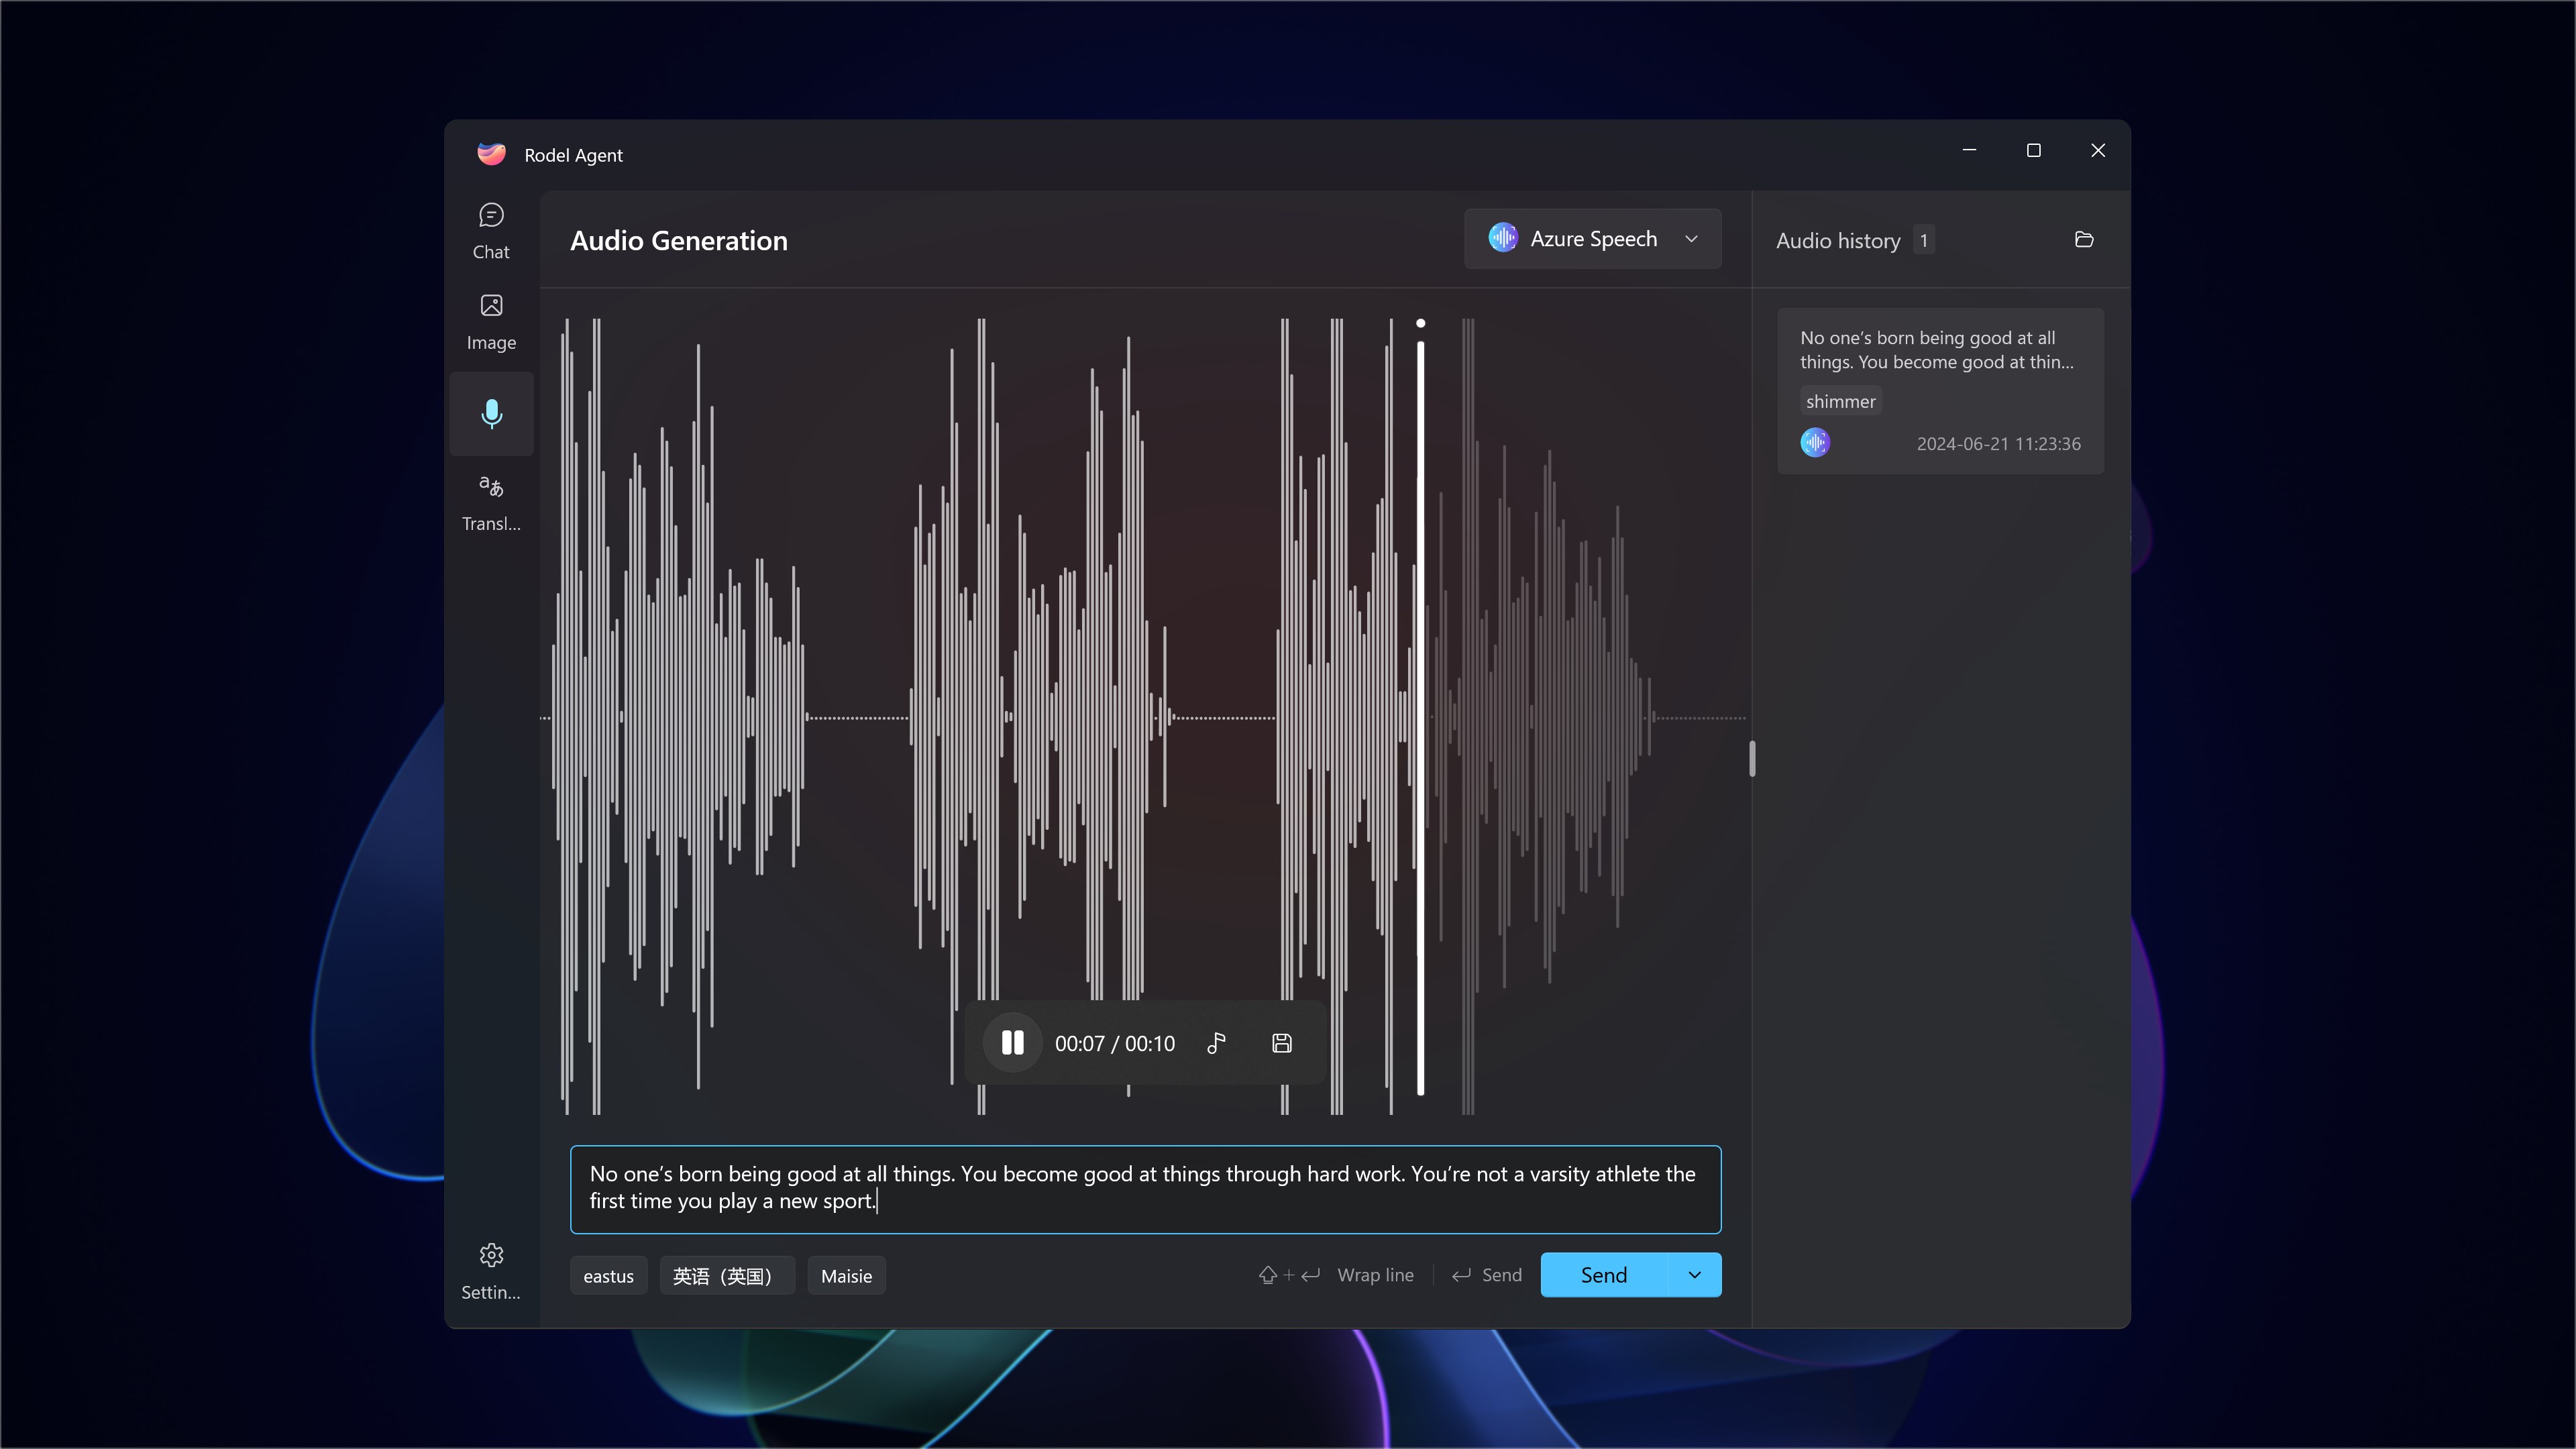2576x1449 pixels.
Task: Open the audio history folder
Action: click(x=2084, y=240)
